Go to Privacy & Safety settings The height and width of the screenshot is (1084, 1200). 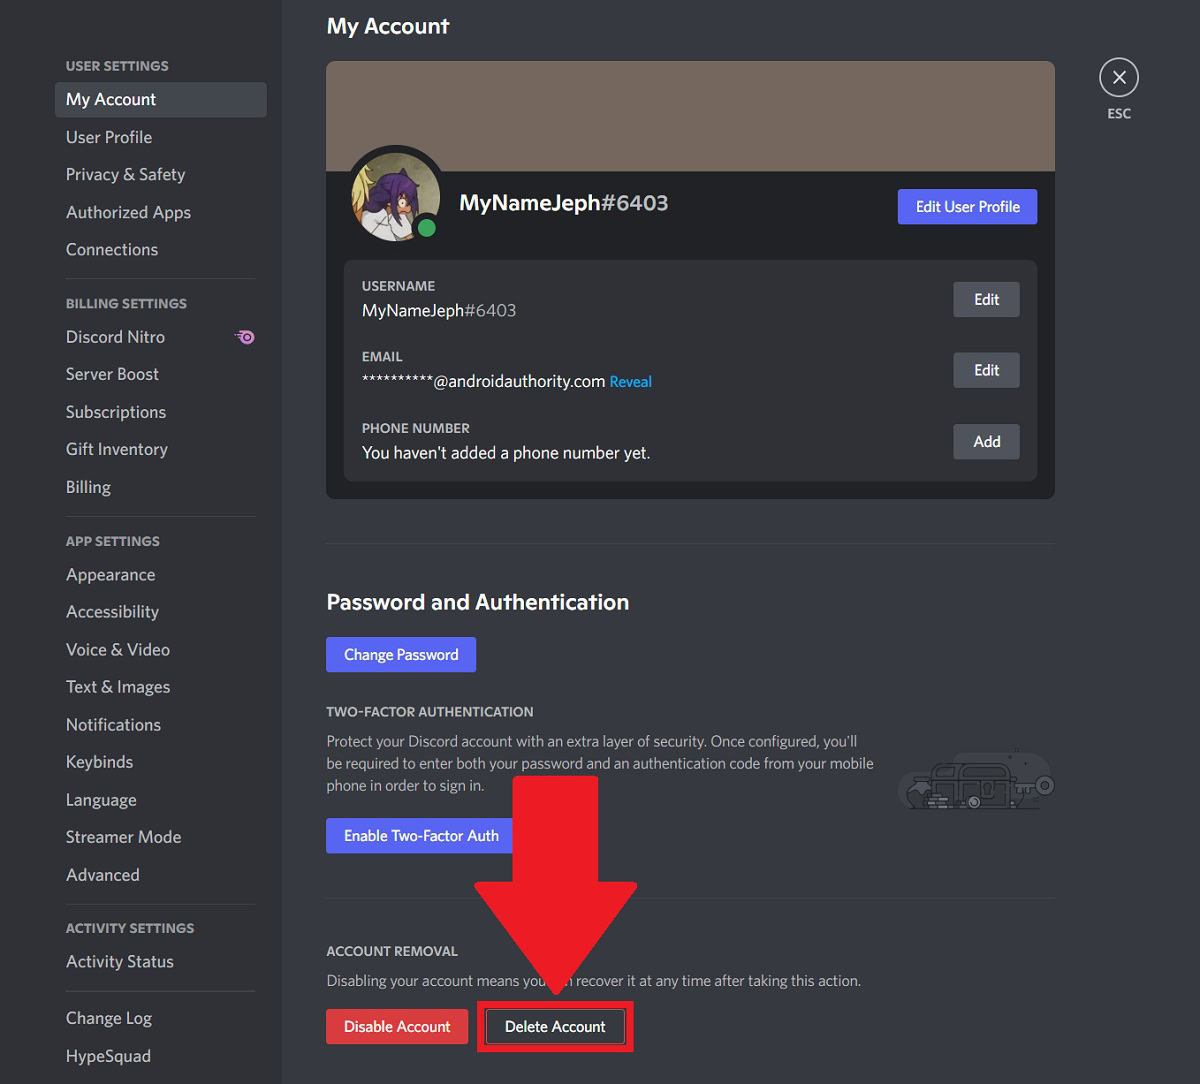pos(125,174)
